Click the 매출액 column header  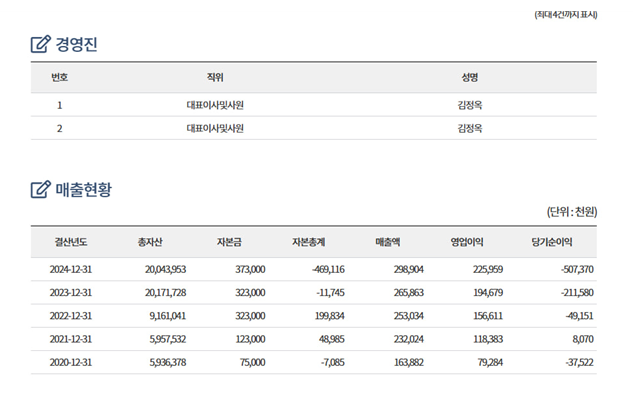(x=388, y=242)
